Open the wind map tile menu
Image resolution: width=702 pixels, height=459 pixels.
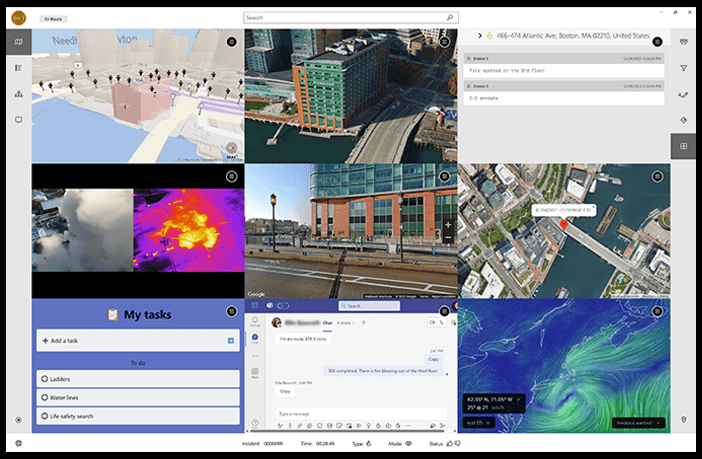[657, 311]
